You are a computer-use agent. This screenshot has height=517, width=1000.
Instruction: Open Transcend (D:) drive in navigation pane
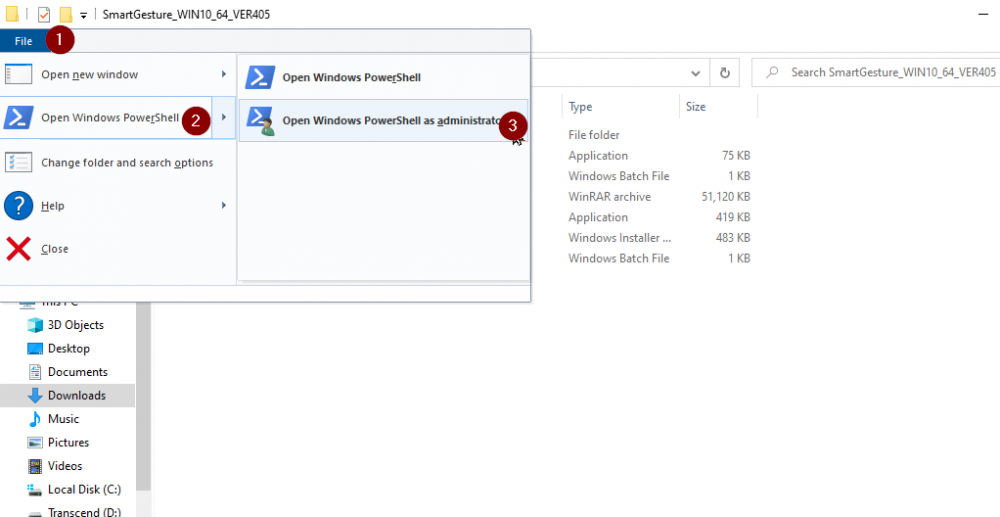click(84, 512)
